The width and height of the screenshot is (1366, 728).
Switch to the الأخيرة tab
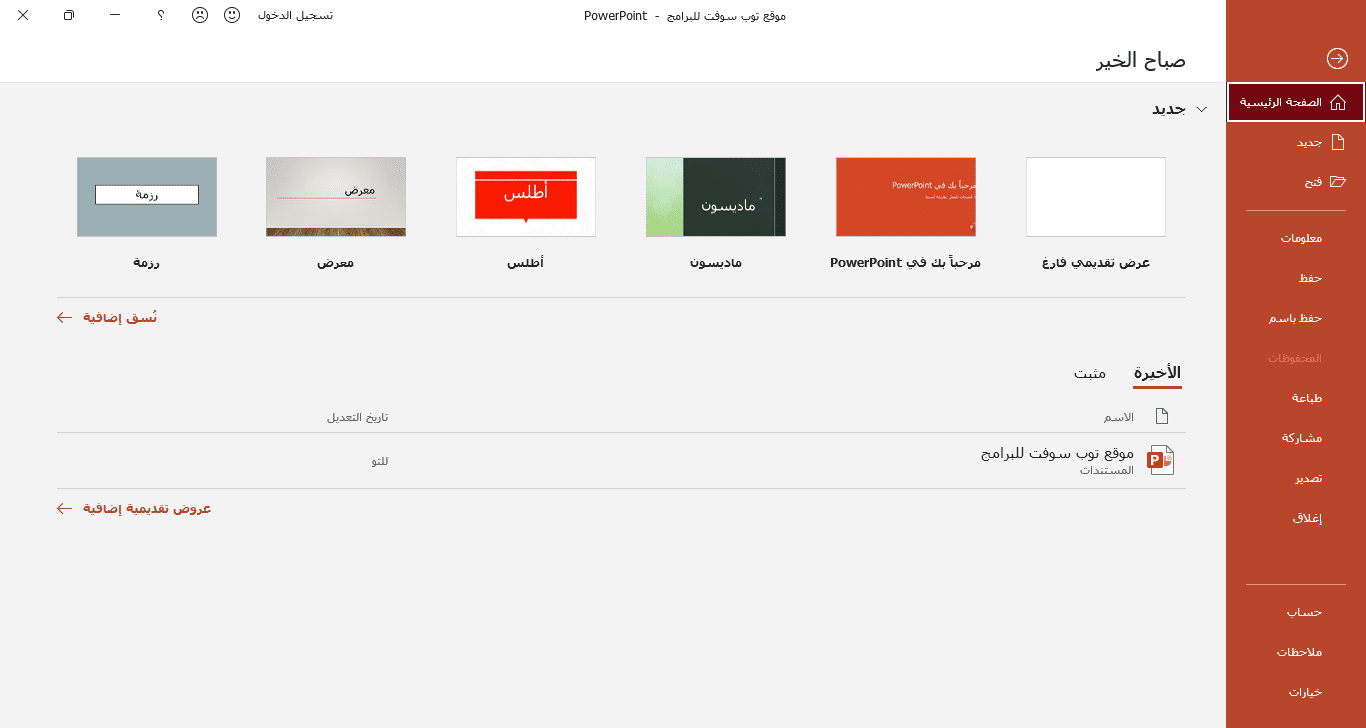click(1157, 373)
